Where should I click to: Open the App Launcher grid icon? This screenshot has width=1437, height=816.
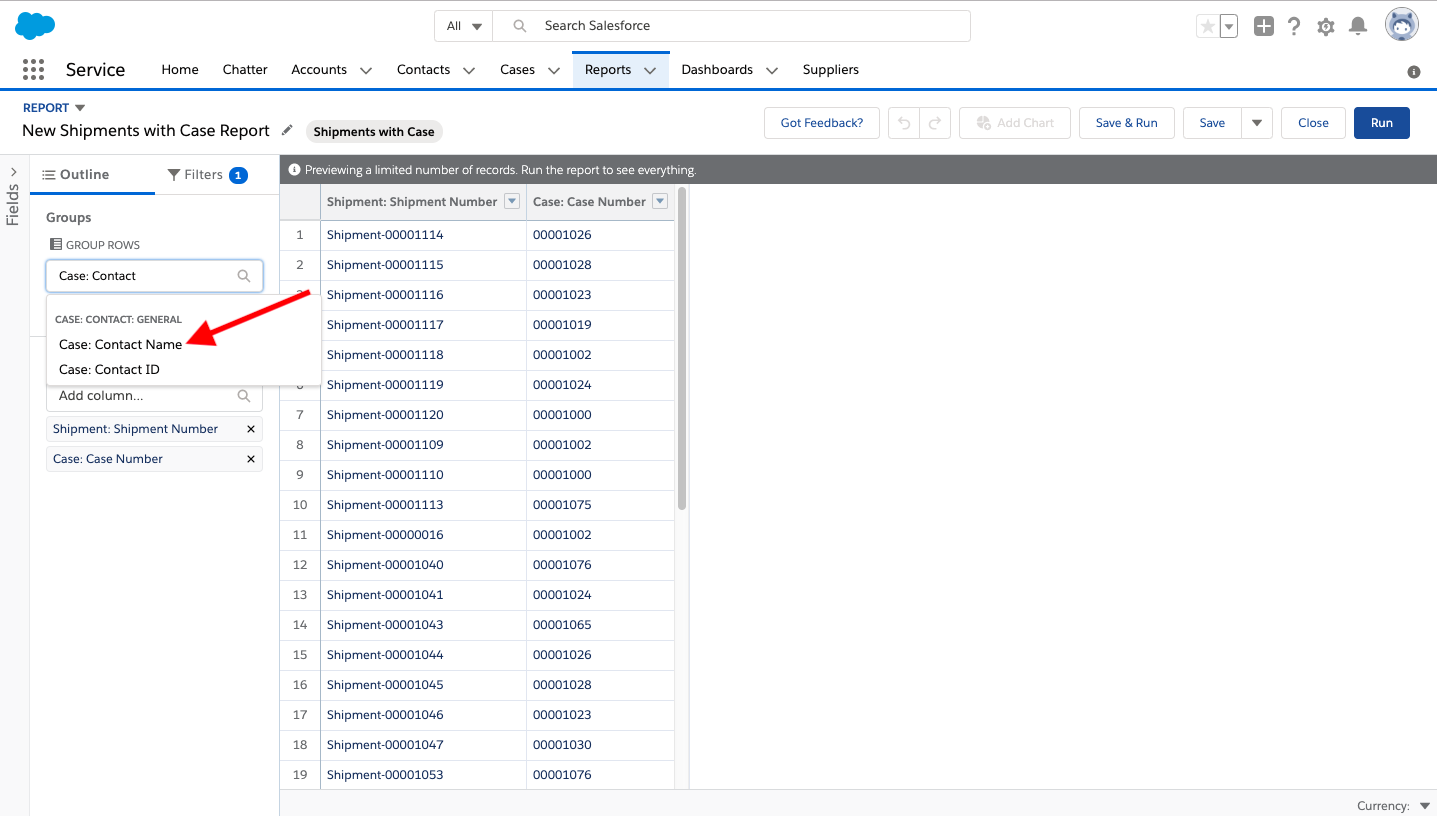pos(33,69)
